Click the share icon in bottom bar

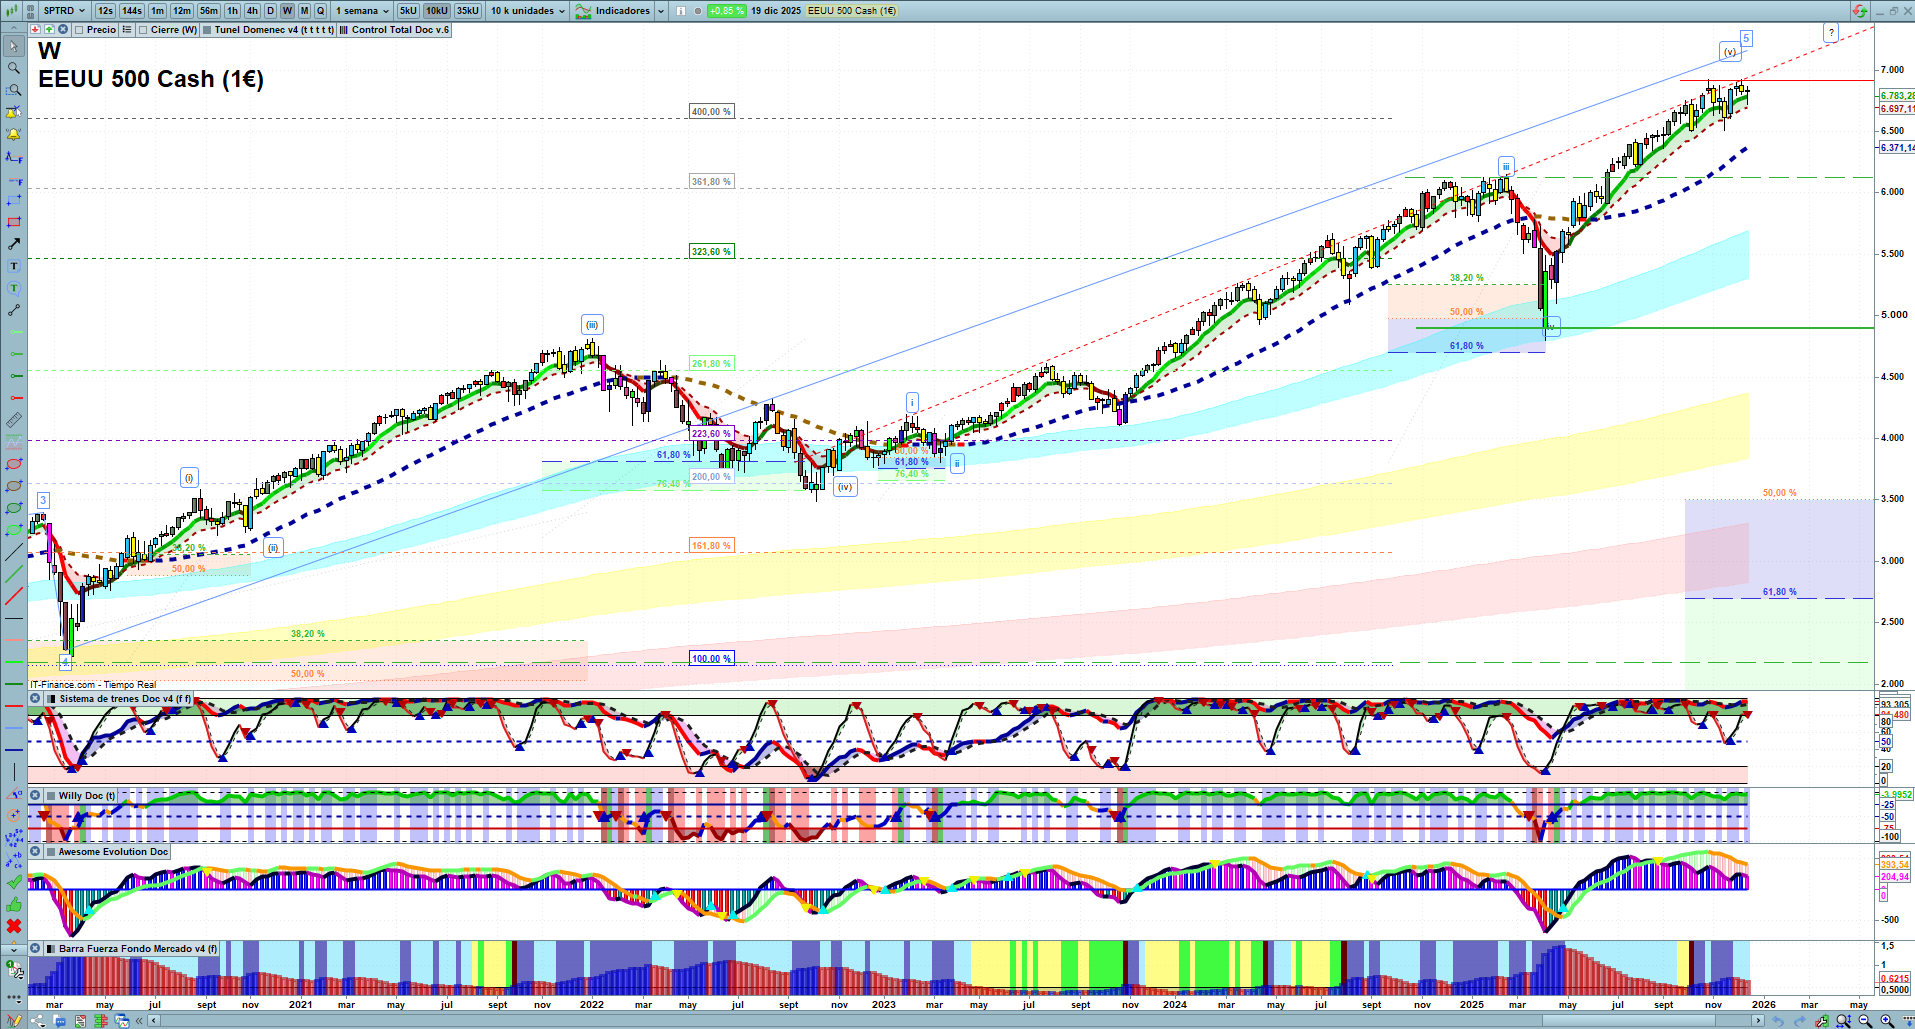pos(38,1021)
